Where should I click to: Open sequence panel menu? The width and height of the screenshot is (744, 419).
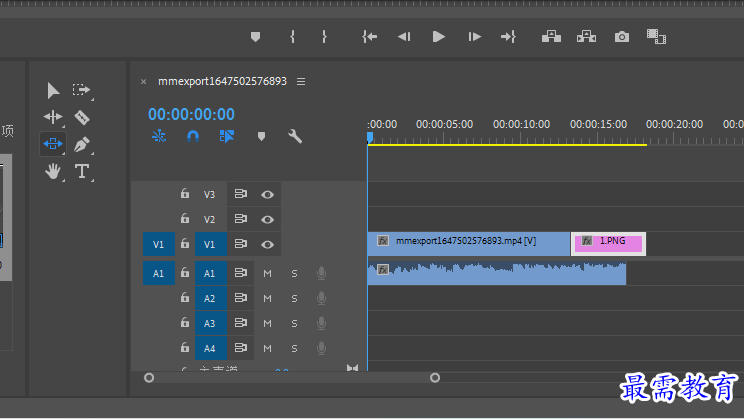click(x=301, y=82)
